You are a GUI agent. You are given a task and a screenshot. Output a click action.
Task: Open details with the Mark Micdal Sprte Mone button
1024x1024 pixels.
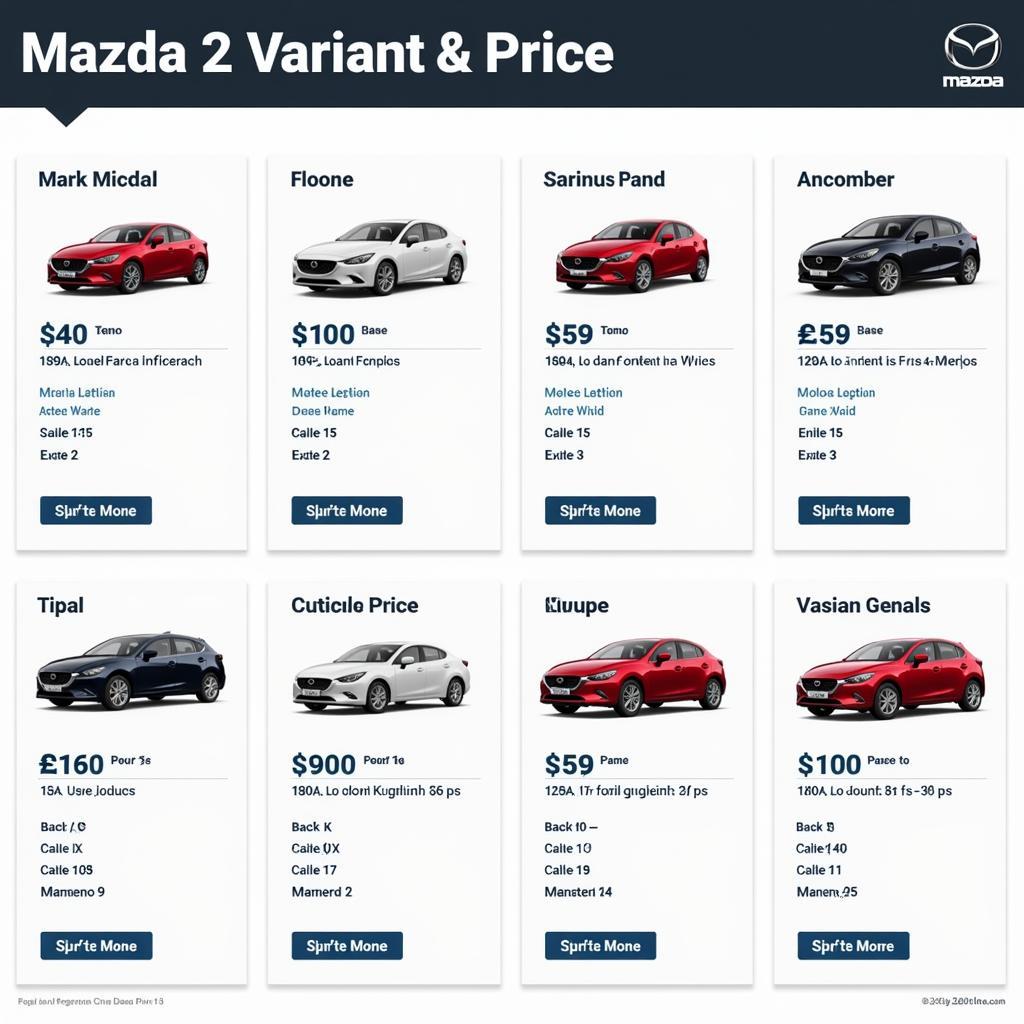[x=95, y=510]
